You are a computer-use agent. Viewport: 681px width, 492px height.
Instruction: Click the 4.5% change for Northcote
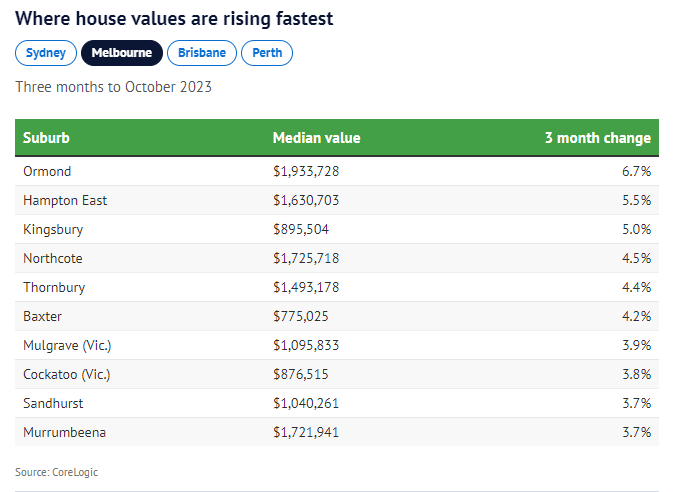click(x=637, y=258)
